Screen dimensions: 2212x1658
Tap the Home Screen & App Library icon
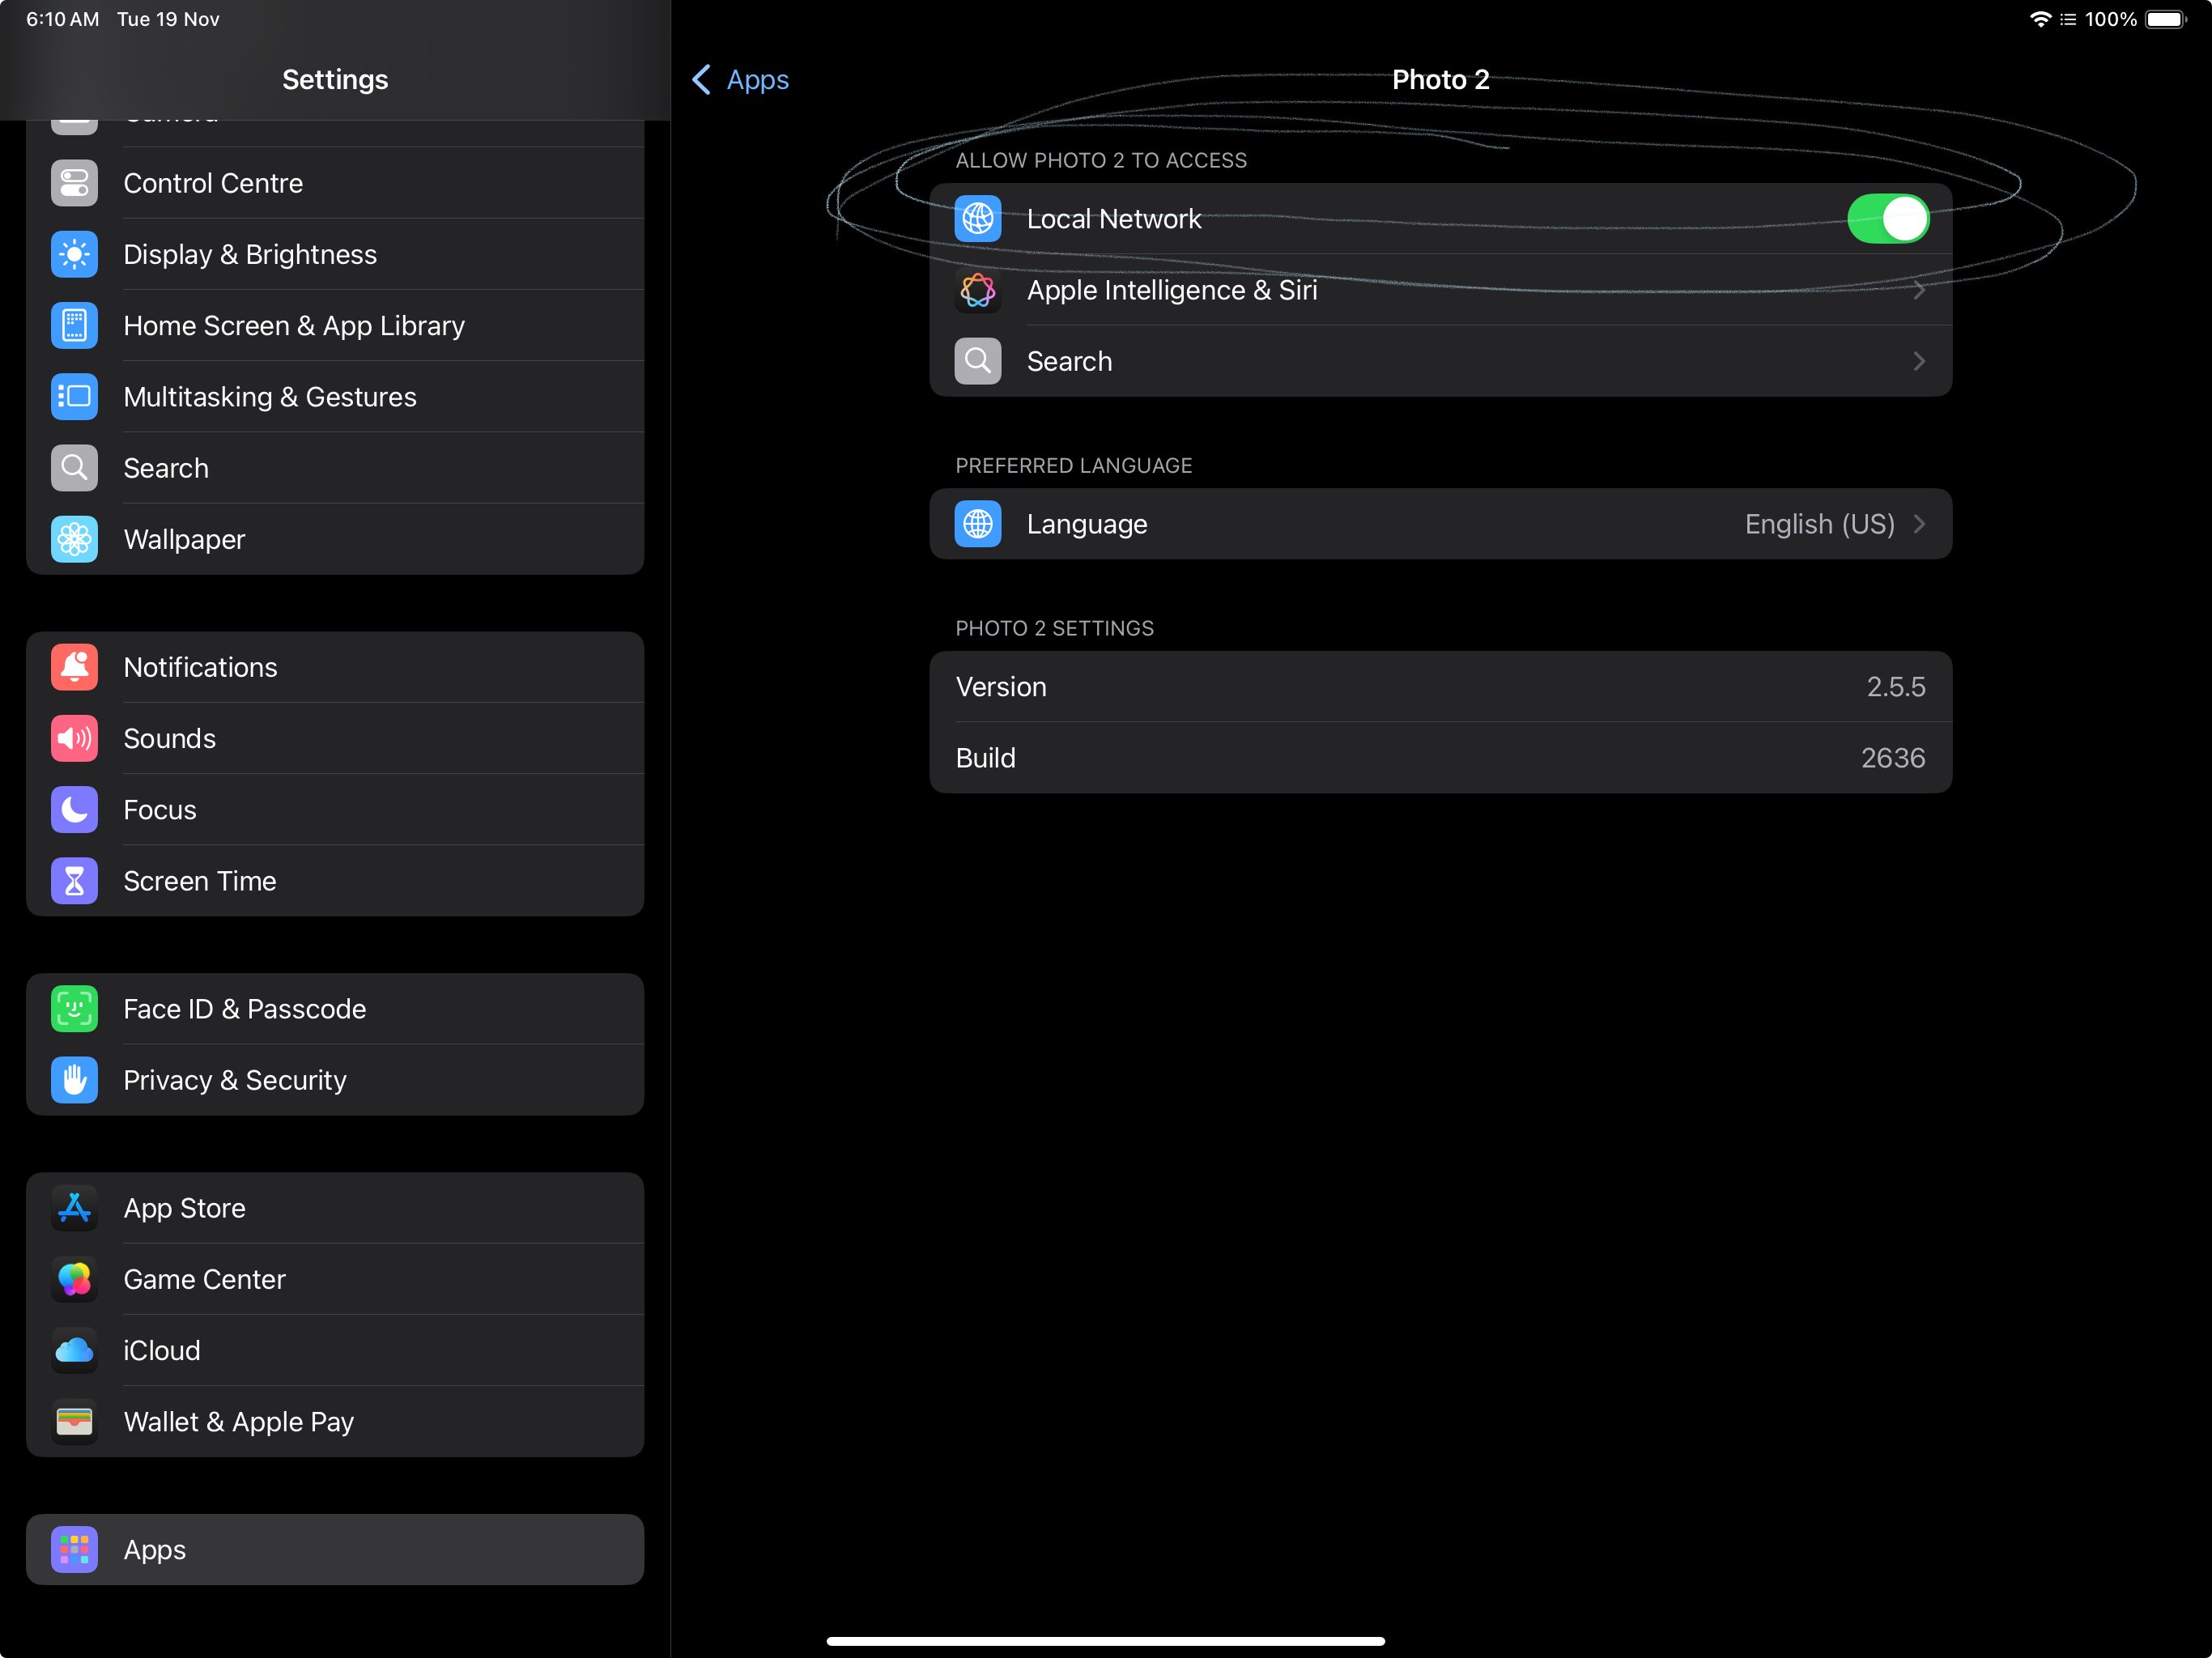pos(74,325)
